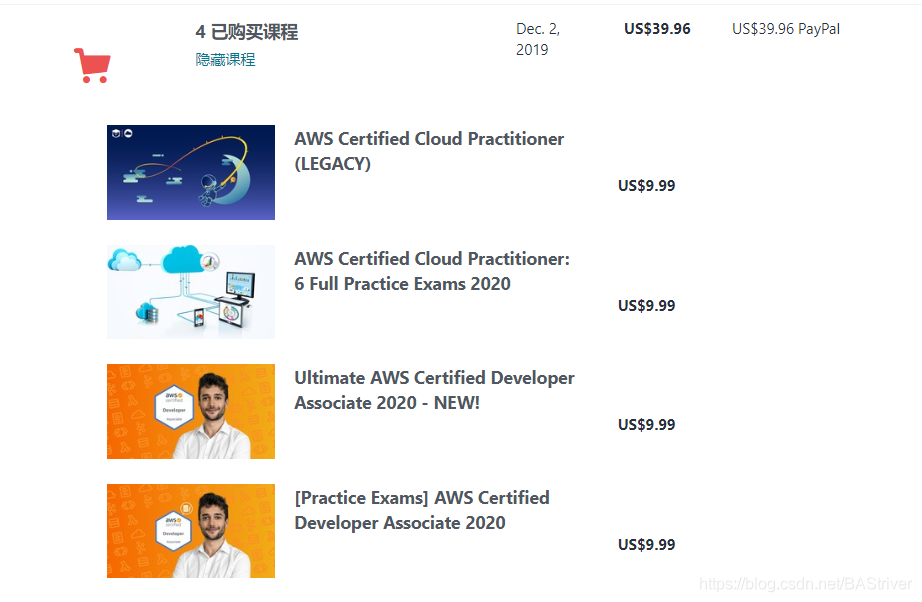Open the Ultimate AWS Certified Developer Associate thumbnail
The height and width of the screenshot is (602, 922).
coord(191,412)
